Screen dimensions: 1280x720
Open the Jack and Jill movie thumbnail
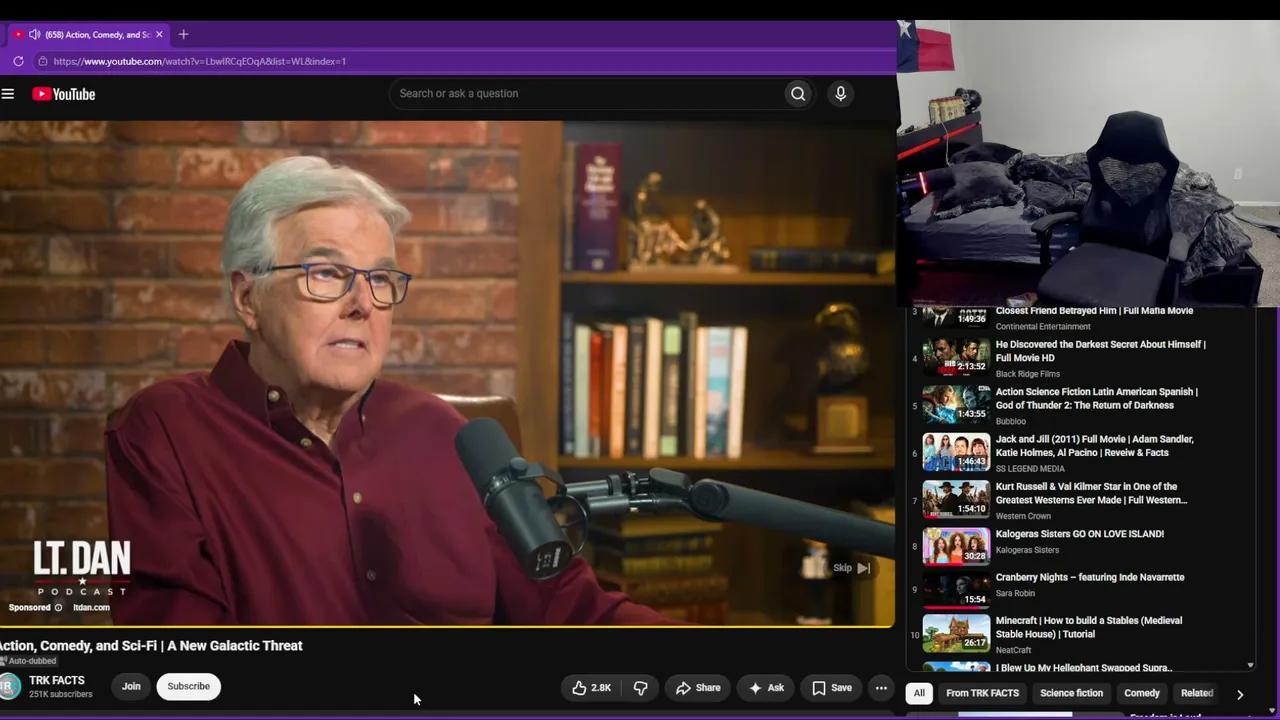pos(956,452)
